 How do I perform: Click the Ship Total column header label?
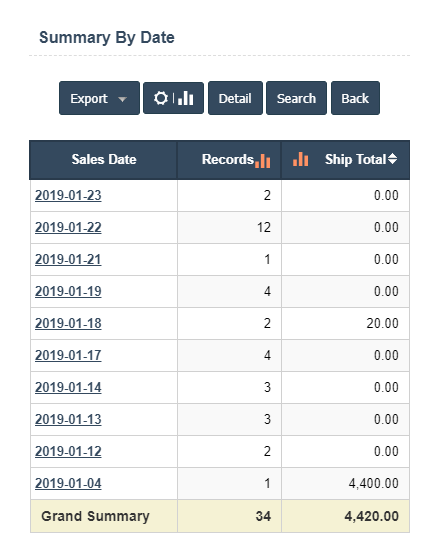(355, 160)
